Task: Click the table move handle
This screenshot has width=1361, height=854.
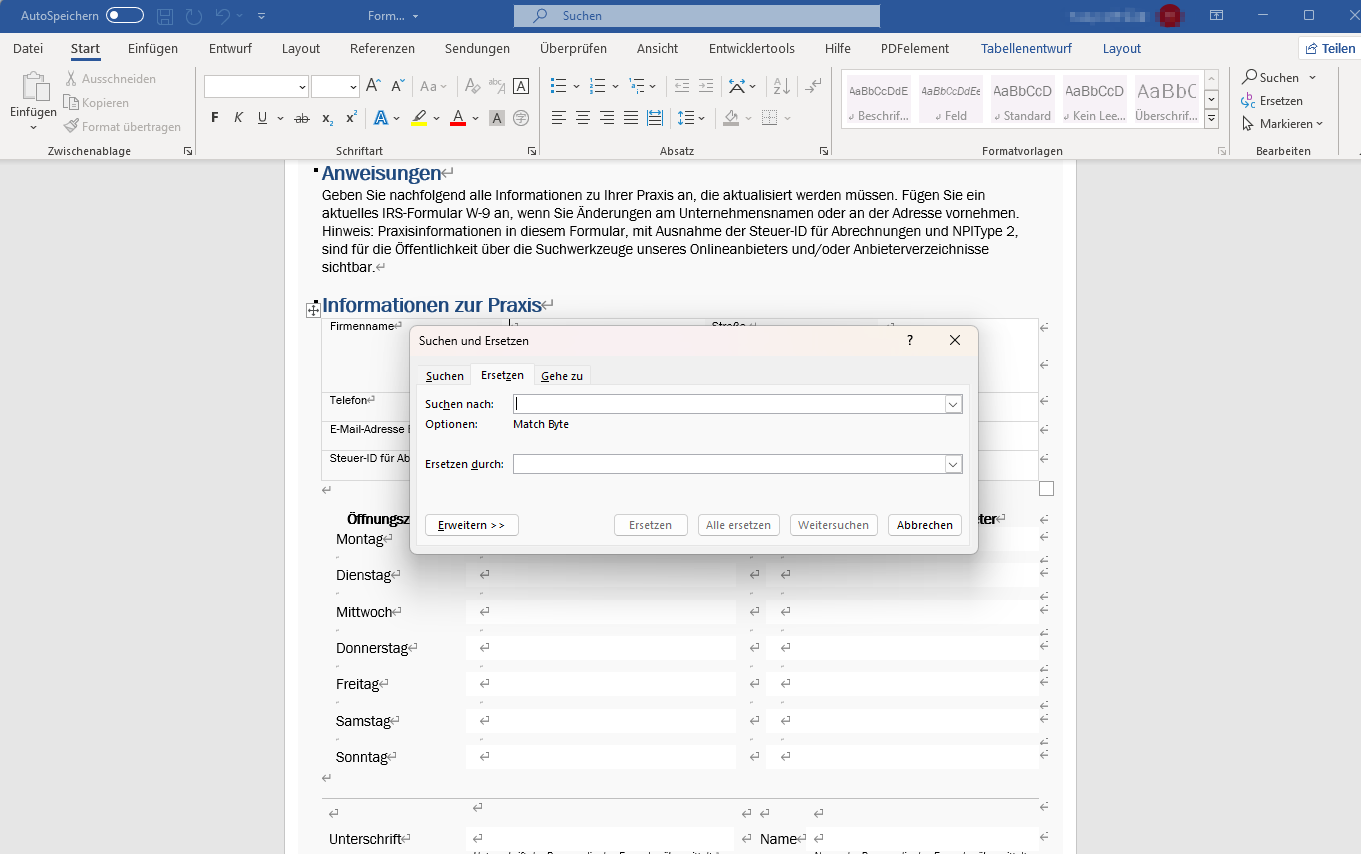Action: [313, 311]
